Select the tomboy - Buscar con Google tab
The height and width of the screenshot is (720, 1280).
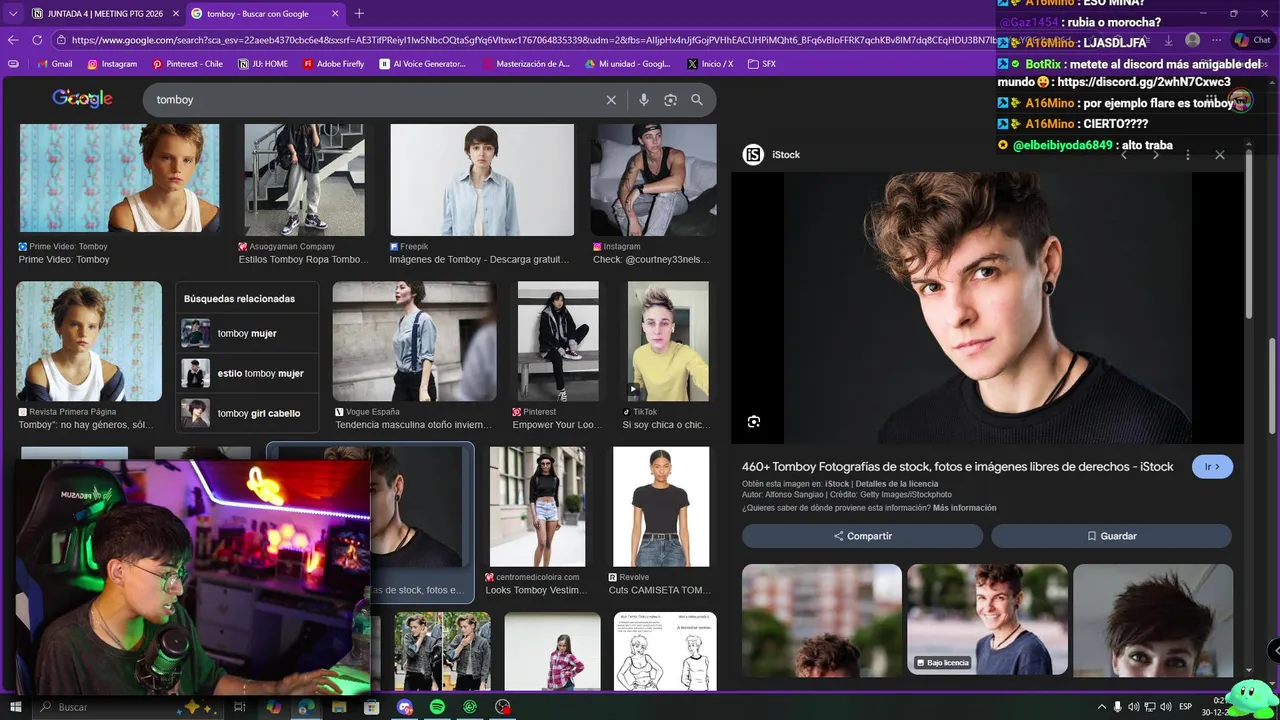click(264, 13)
